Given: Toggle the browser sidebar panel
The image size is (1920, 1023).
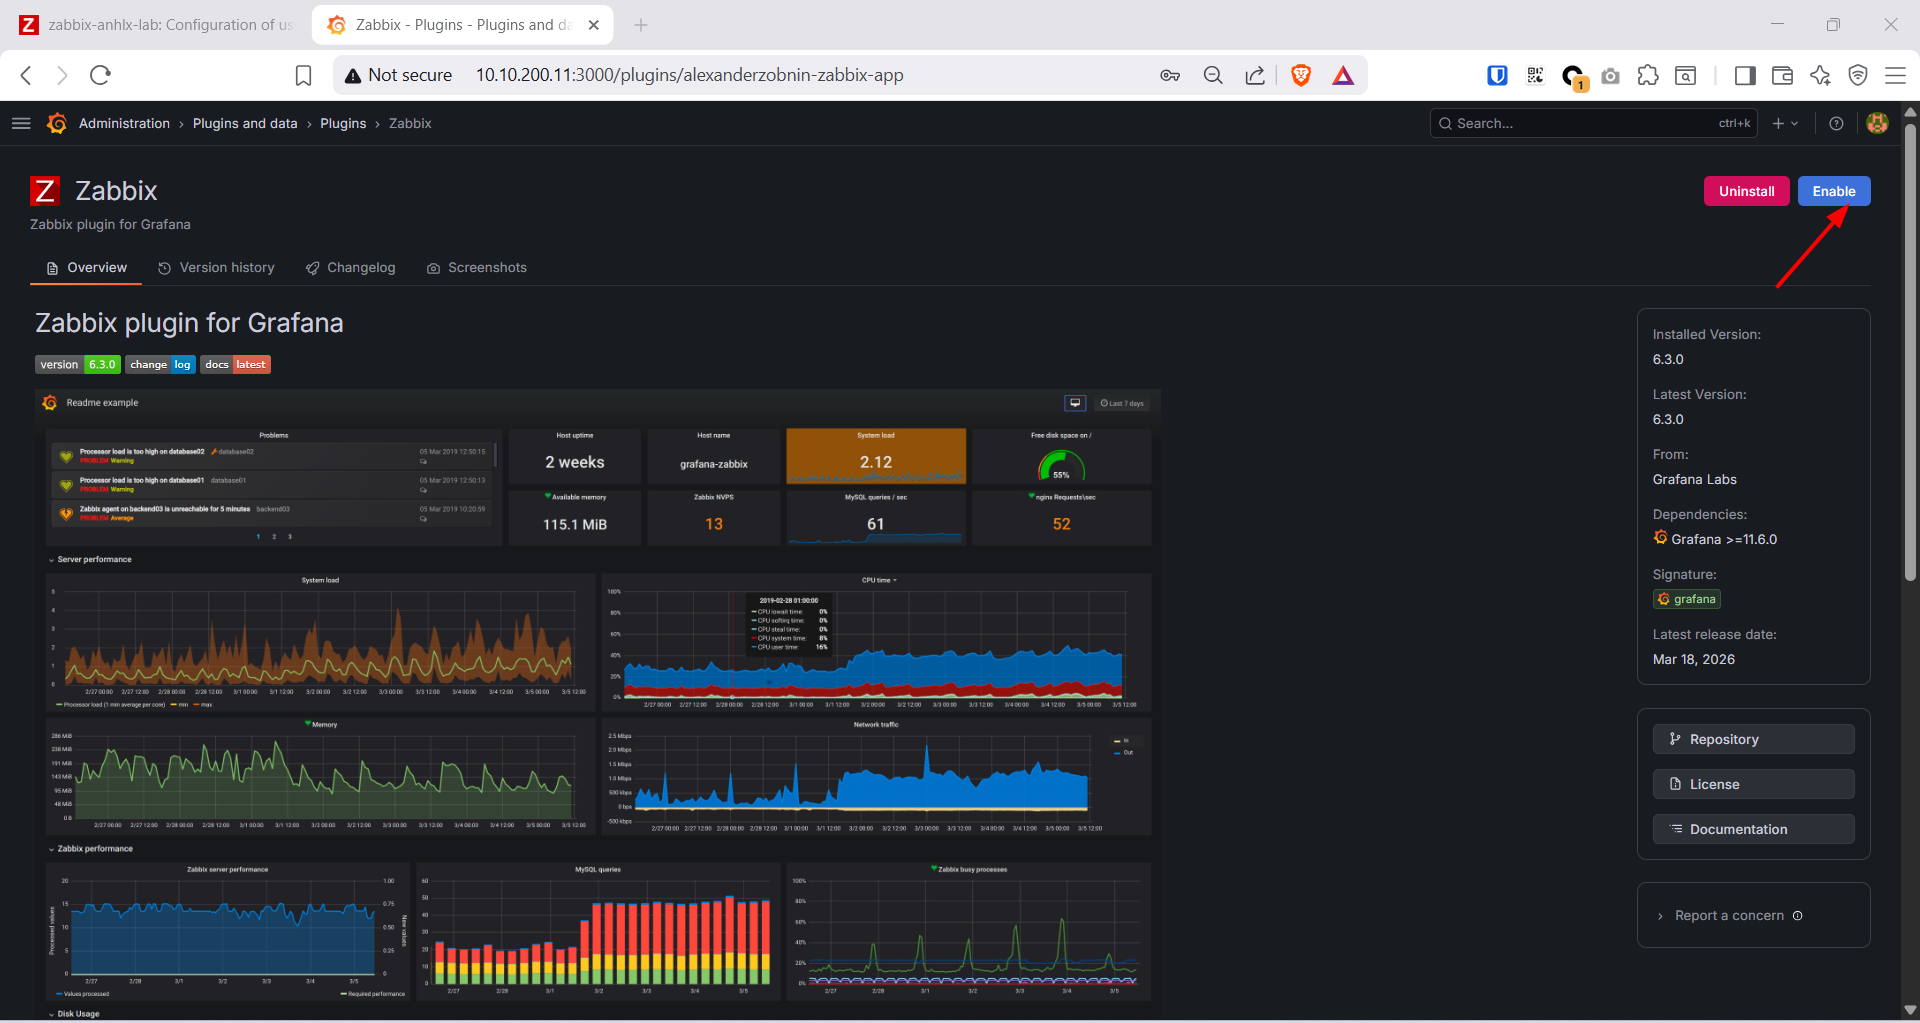Looking at the screenshot, I should [x=1745, y=75].
